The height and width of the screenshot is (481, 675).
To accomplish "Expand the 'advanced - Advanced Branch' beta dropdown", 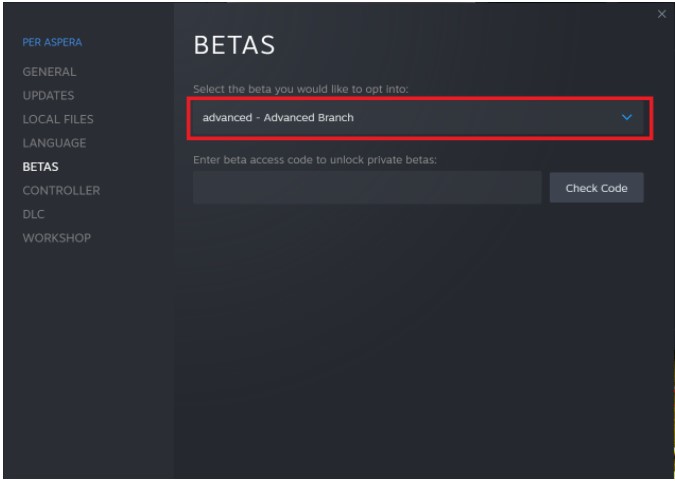I will (418, 118).
